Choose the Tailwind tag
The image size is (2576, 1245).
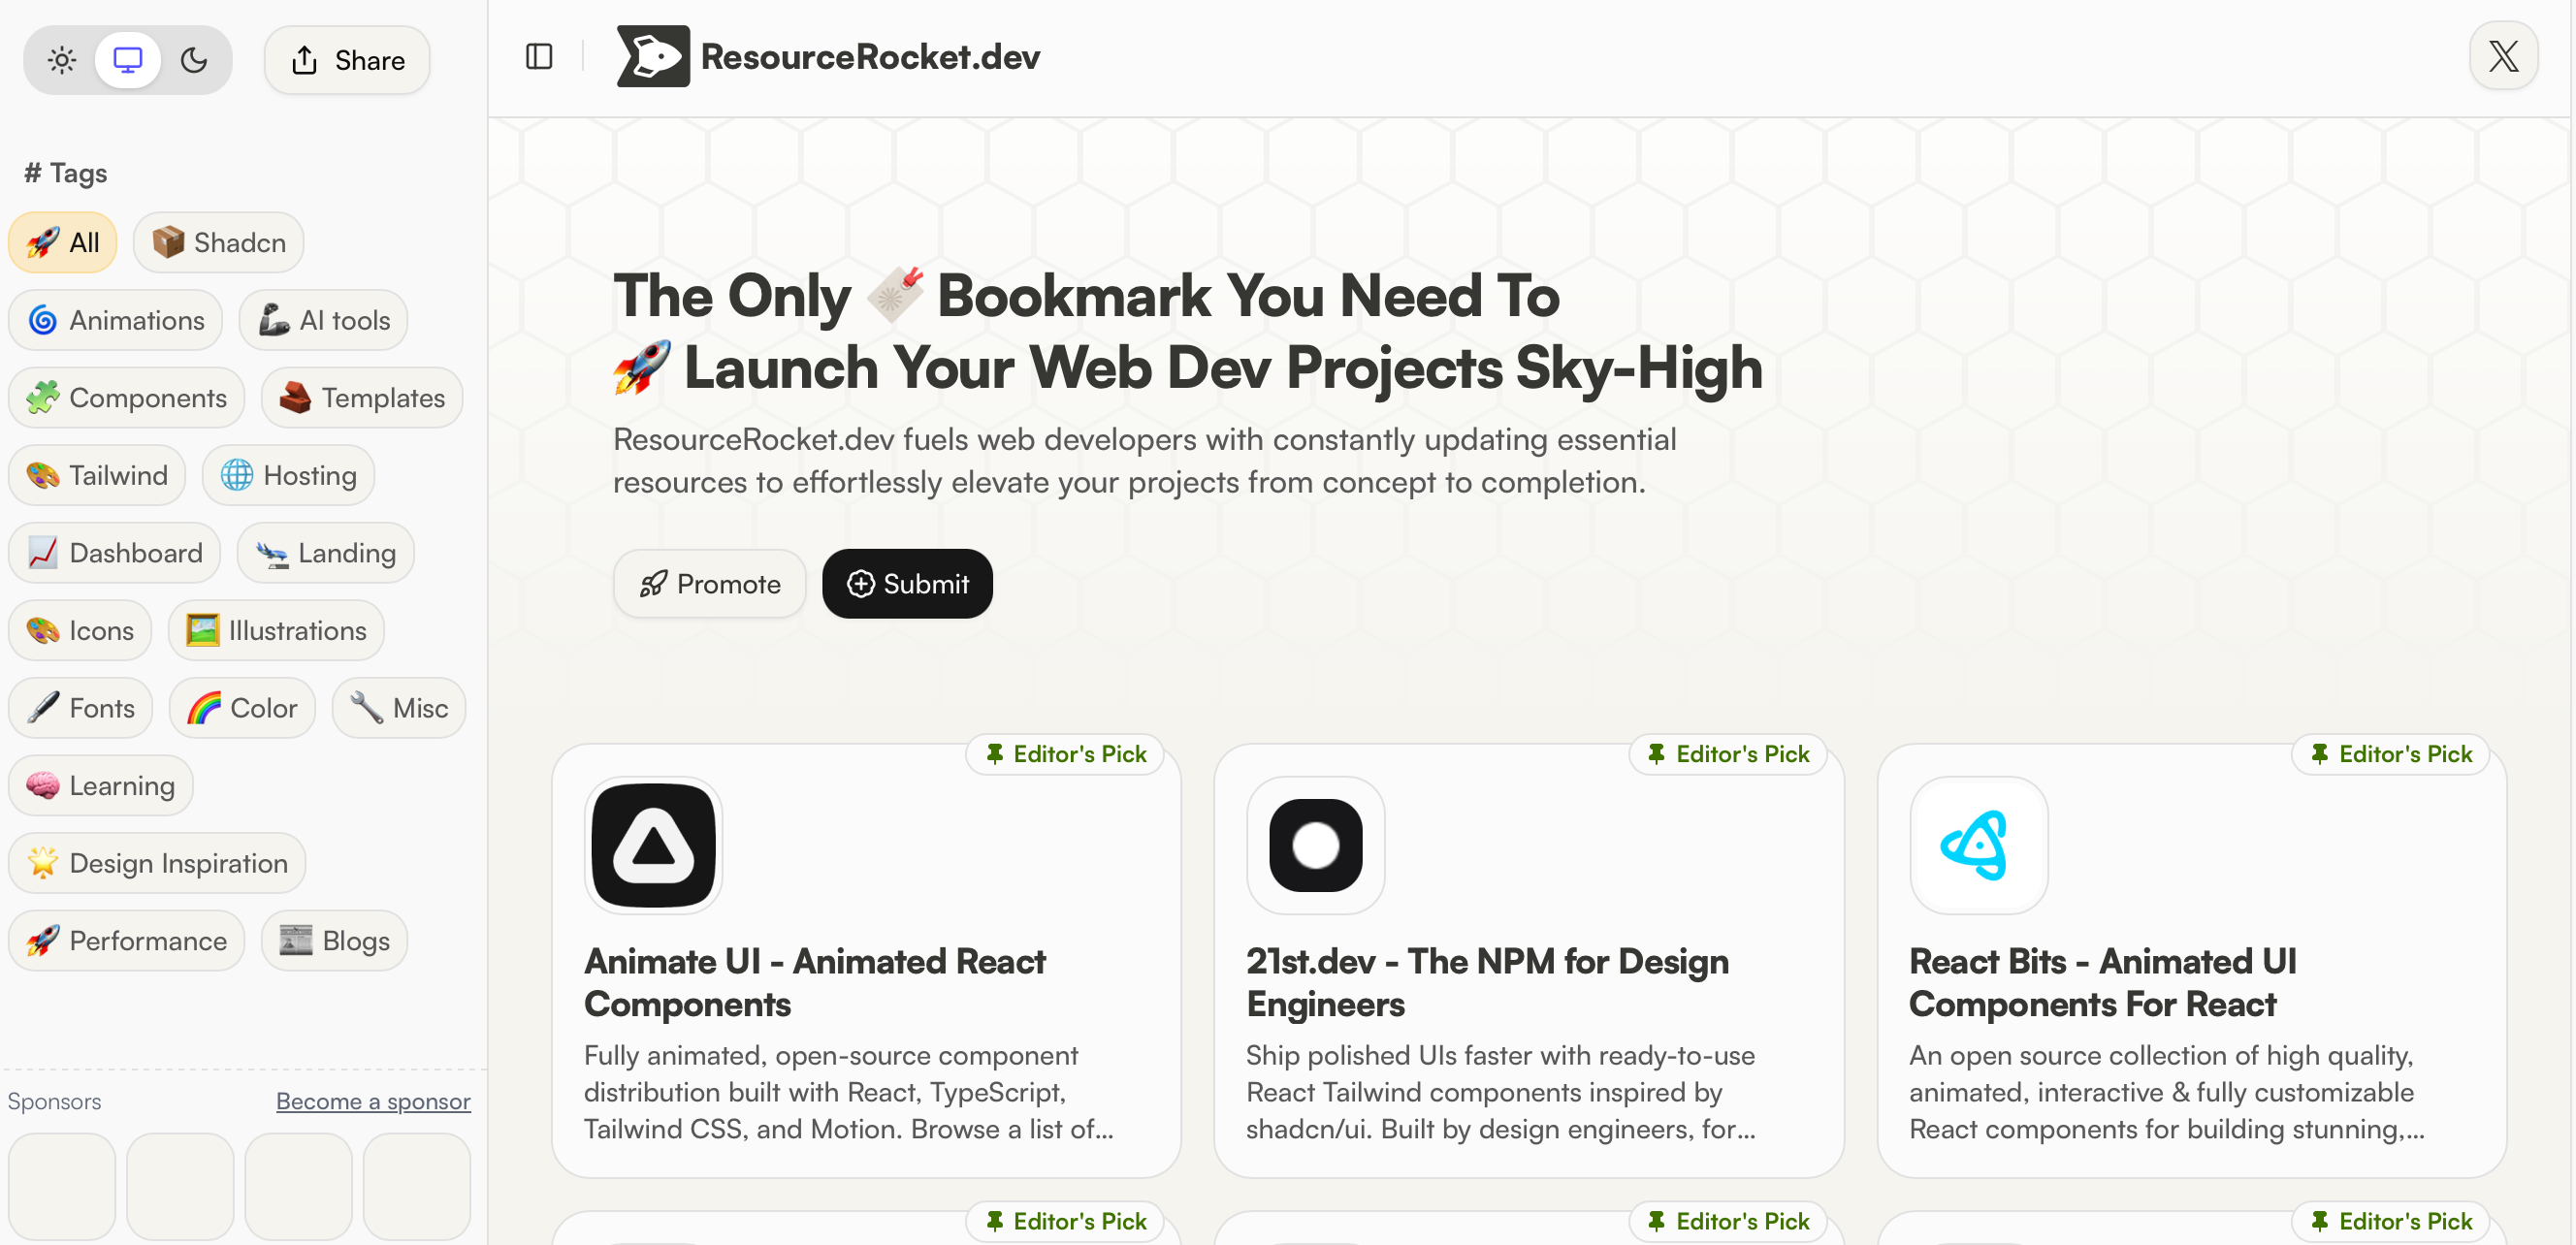pyautogui.click(x=97, y=475)
